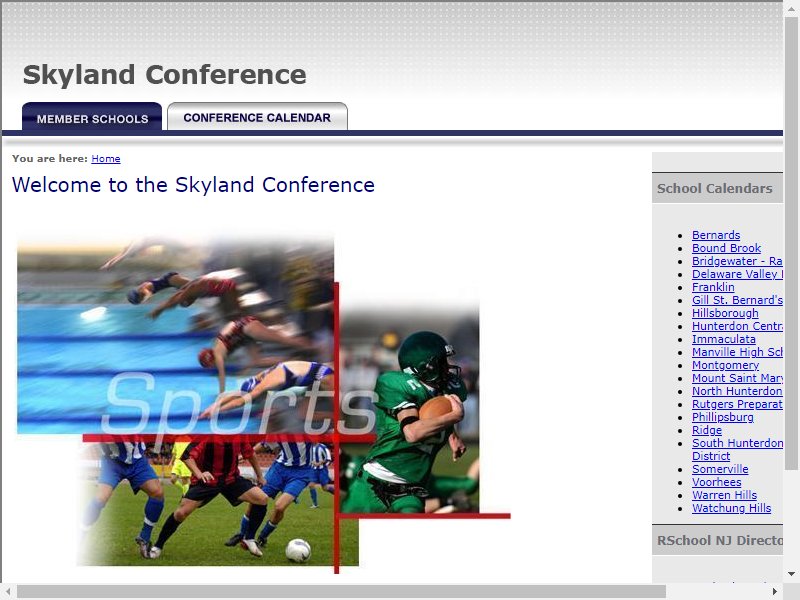Viewport: 800px width, 600px height.
Task: Click the School Calendars sidebar heading
Action: tap(714, 188)
